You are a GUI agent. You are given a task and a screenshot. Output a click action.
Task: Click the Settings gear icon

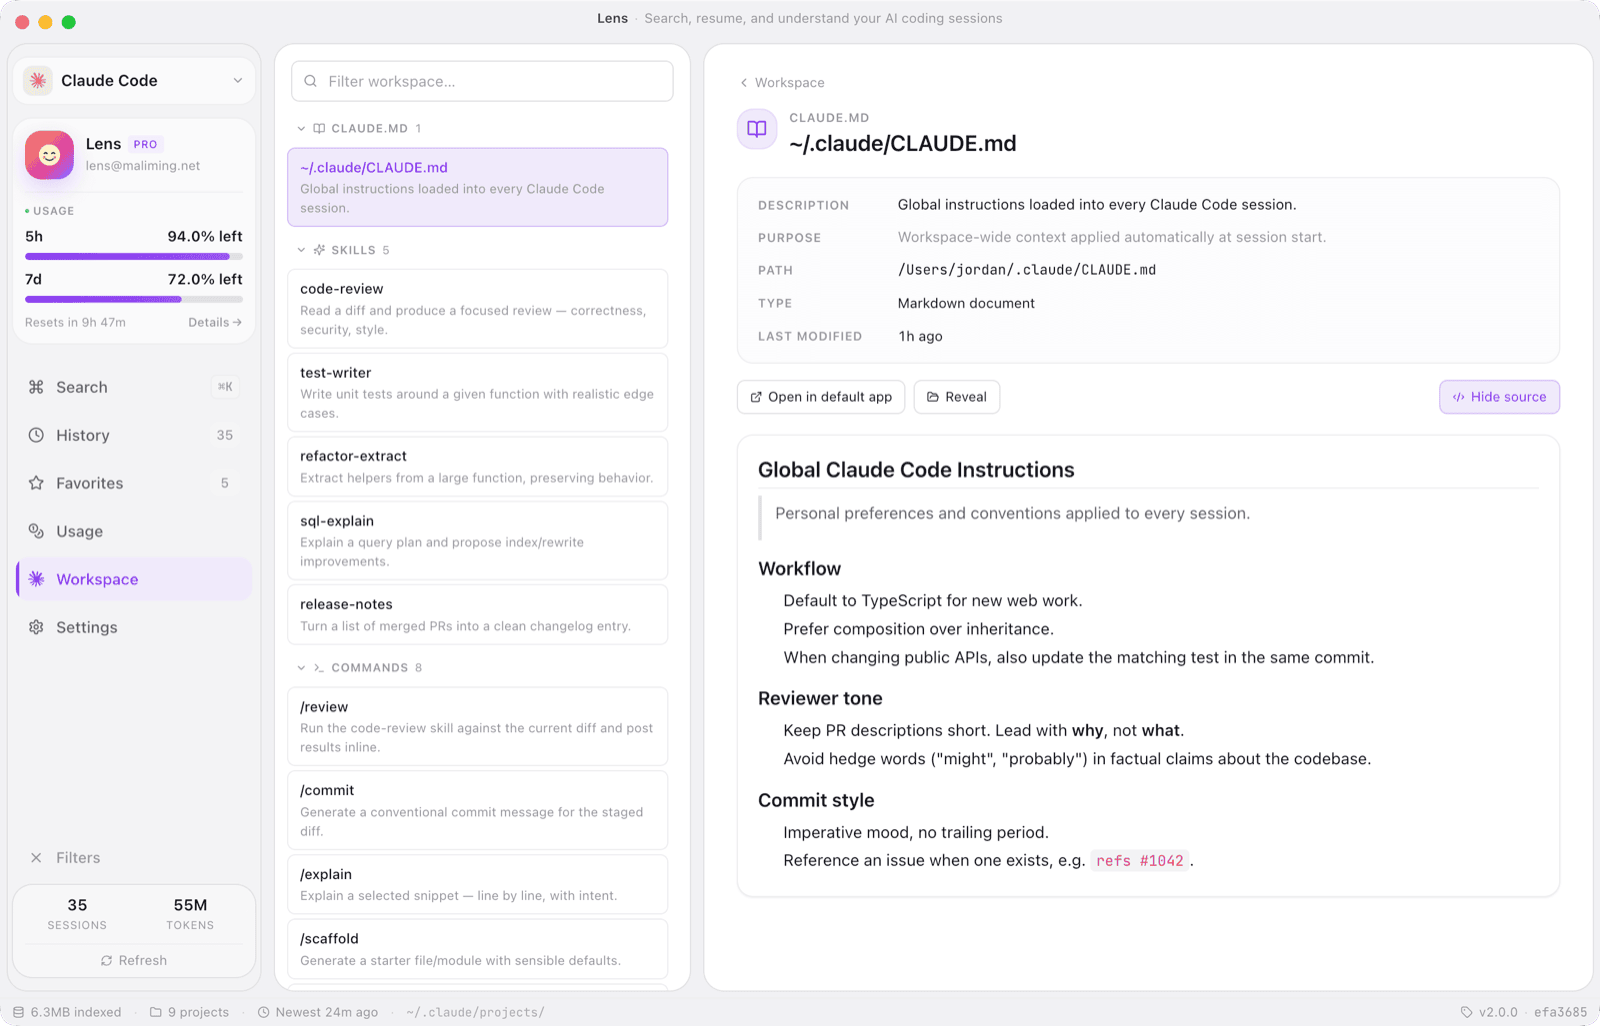pos(36,627)
